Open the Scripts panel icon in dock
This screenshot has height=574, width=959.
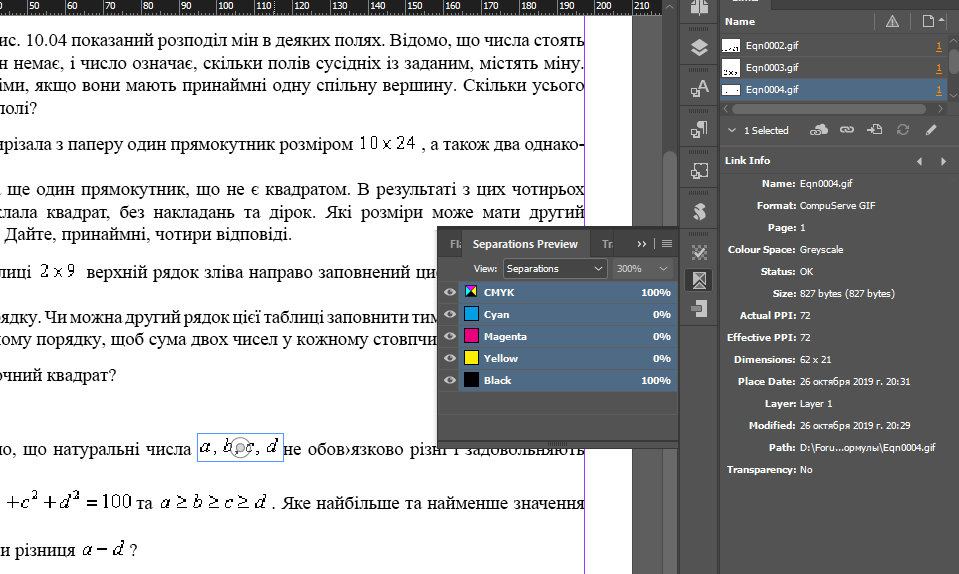tap(699, 212)
